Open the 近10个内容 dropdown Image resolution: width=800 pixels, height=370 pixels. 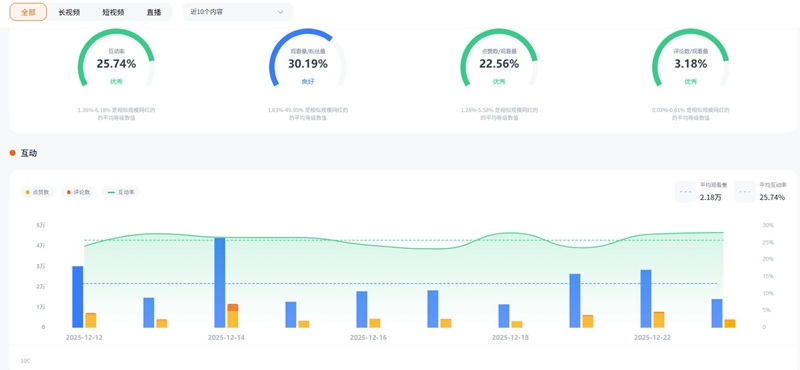pyautogui.click(x=238, y=12)
